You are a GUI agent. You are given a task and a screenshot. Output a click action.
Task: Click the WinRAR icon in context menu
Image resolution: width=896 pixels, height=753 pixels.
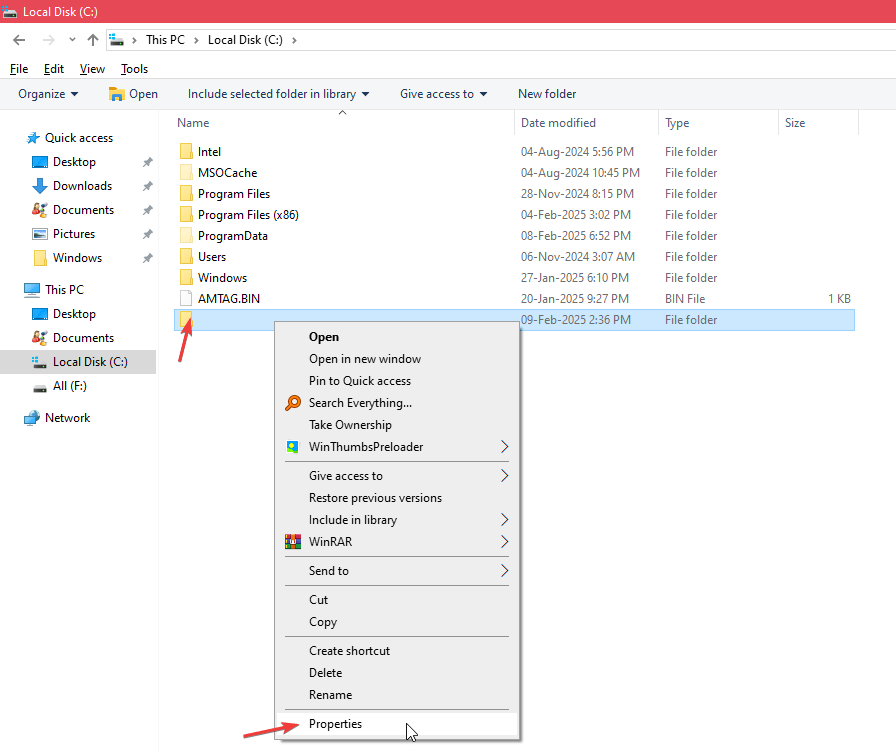(x=293, y=542)
